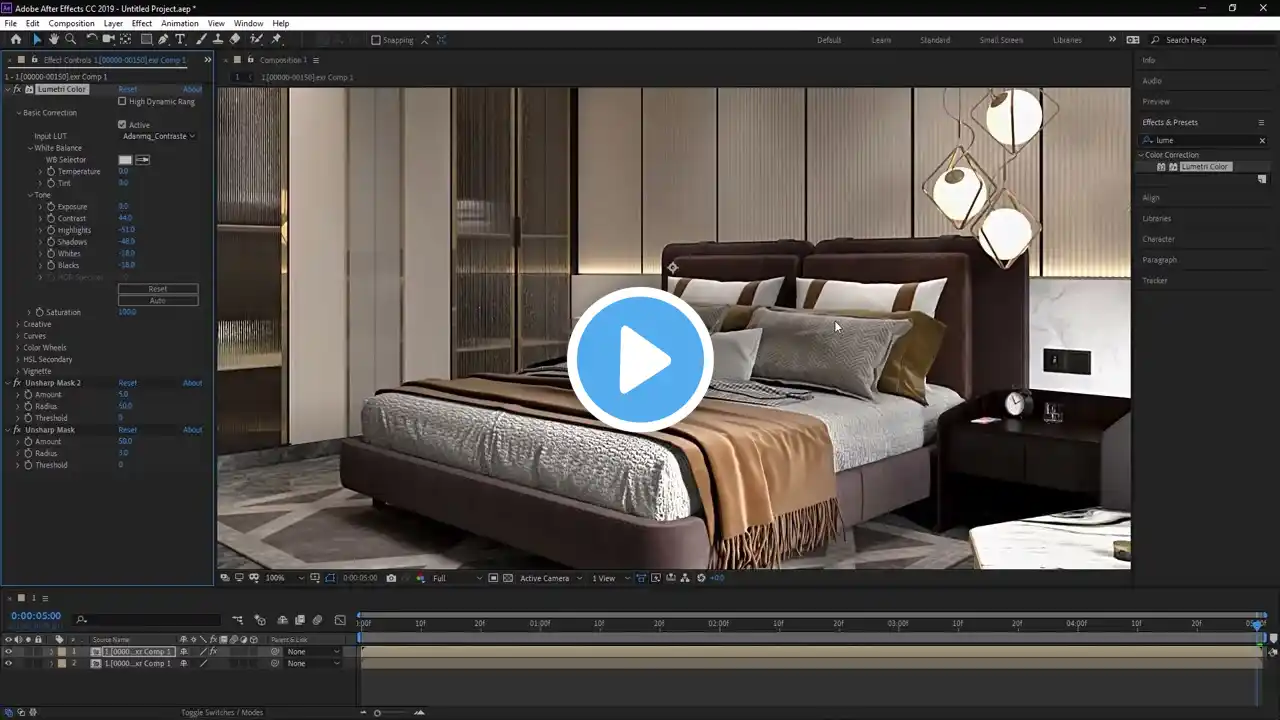Viewport: 1280px width, 720px height.
Task: Click the Contrast value 44.0
Action: (x=125, y=218)
